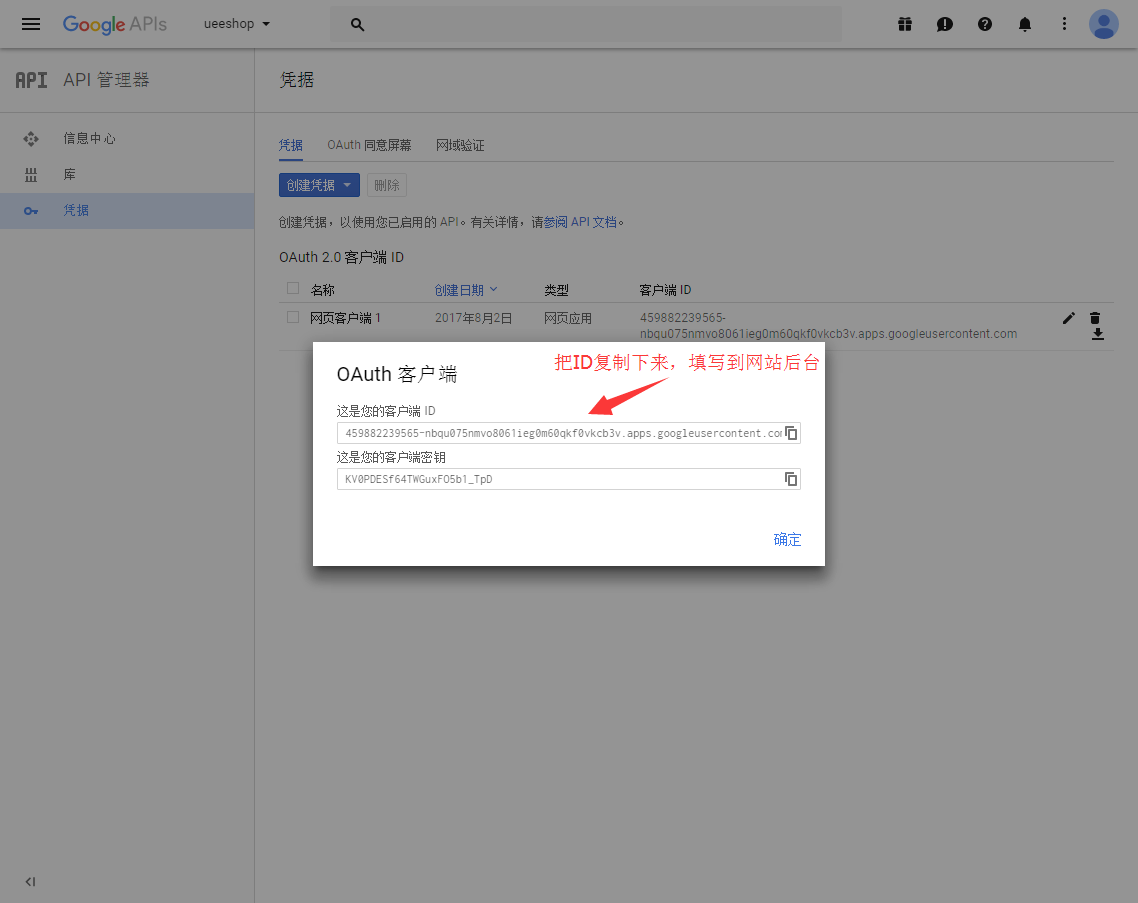The width and height of the screenshot is (1138, 903).
Task: Click the 2017年8月2日 creation date cell
Action: [474, 318]
